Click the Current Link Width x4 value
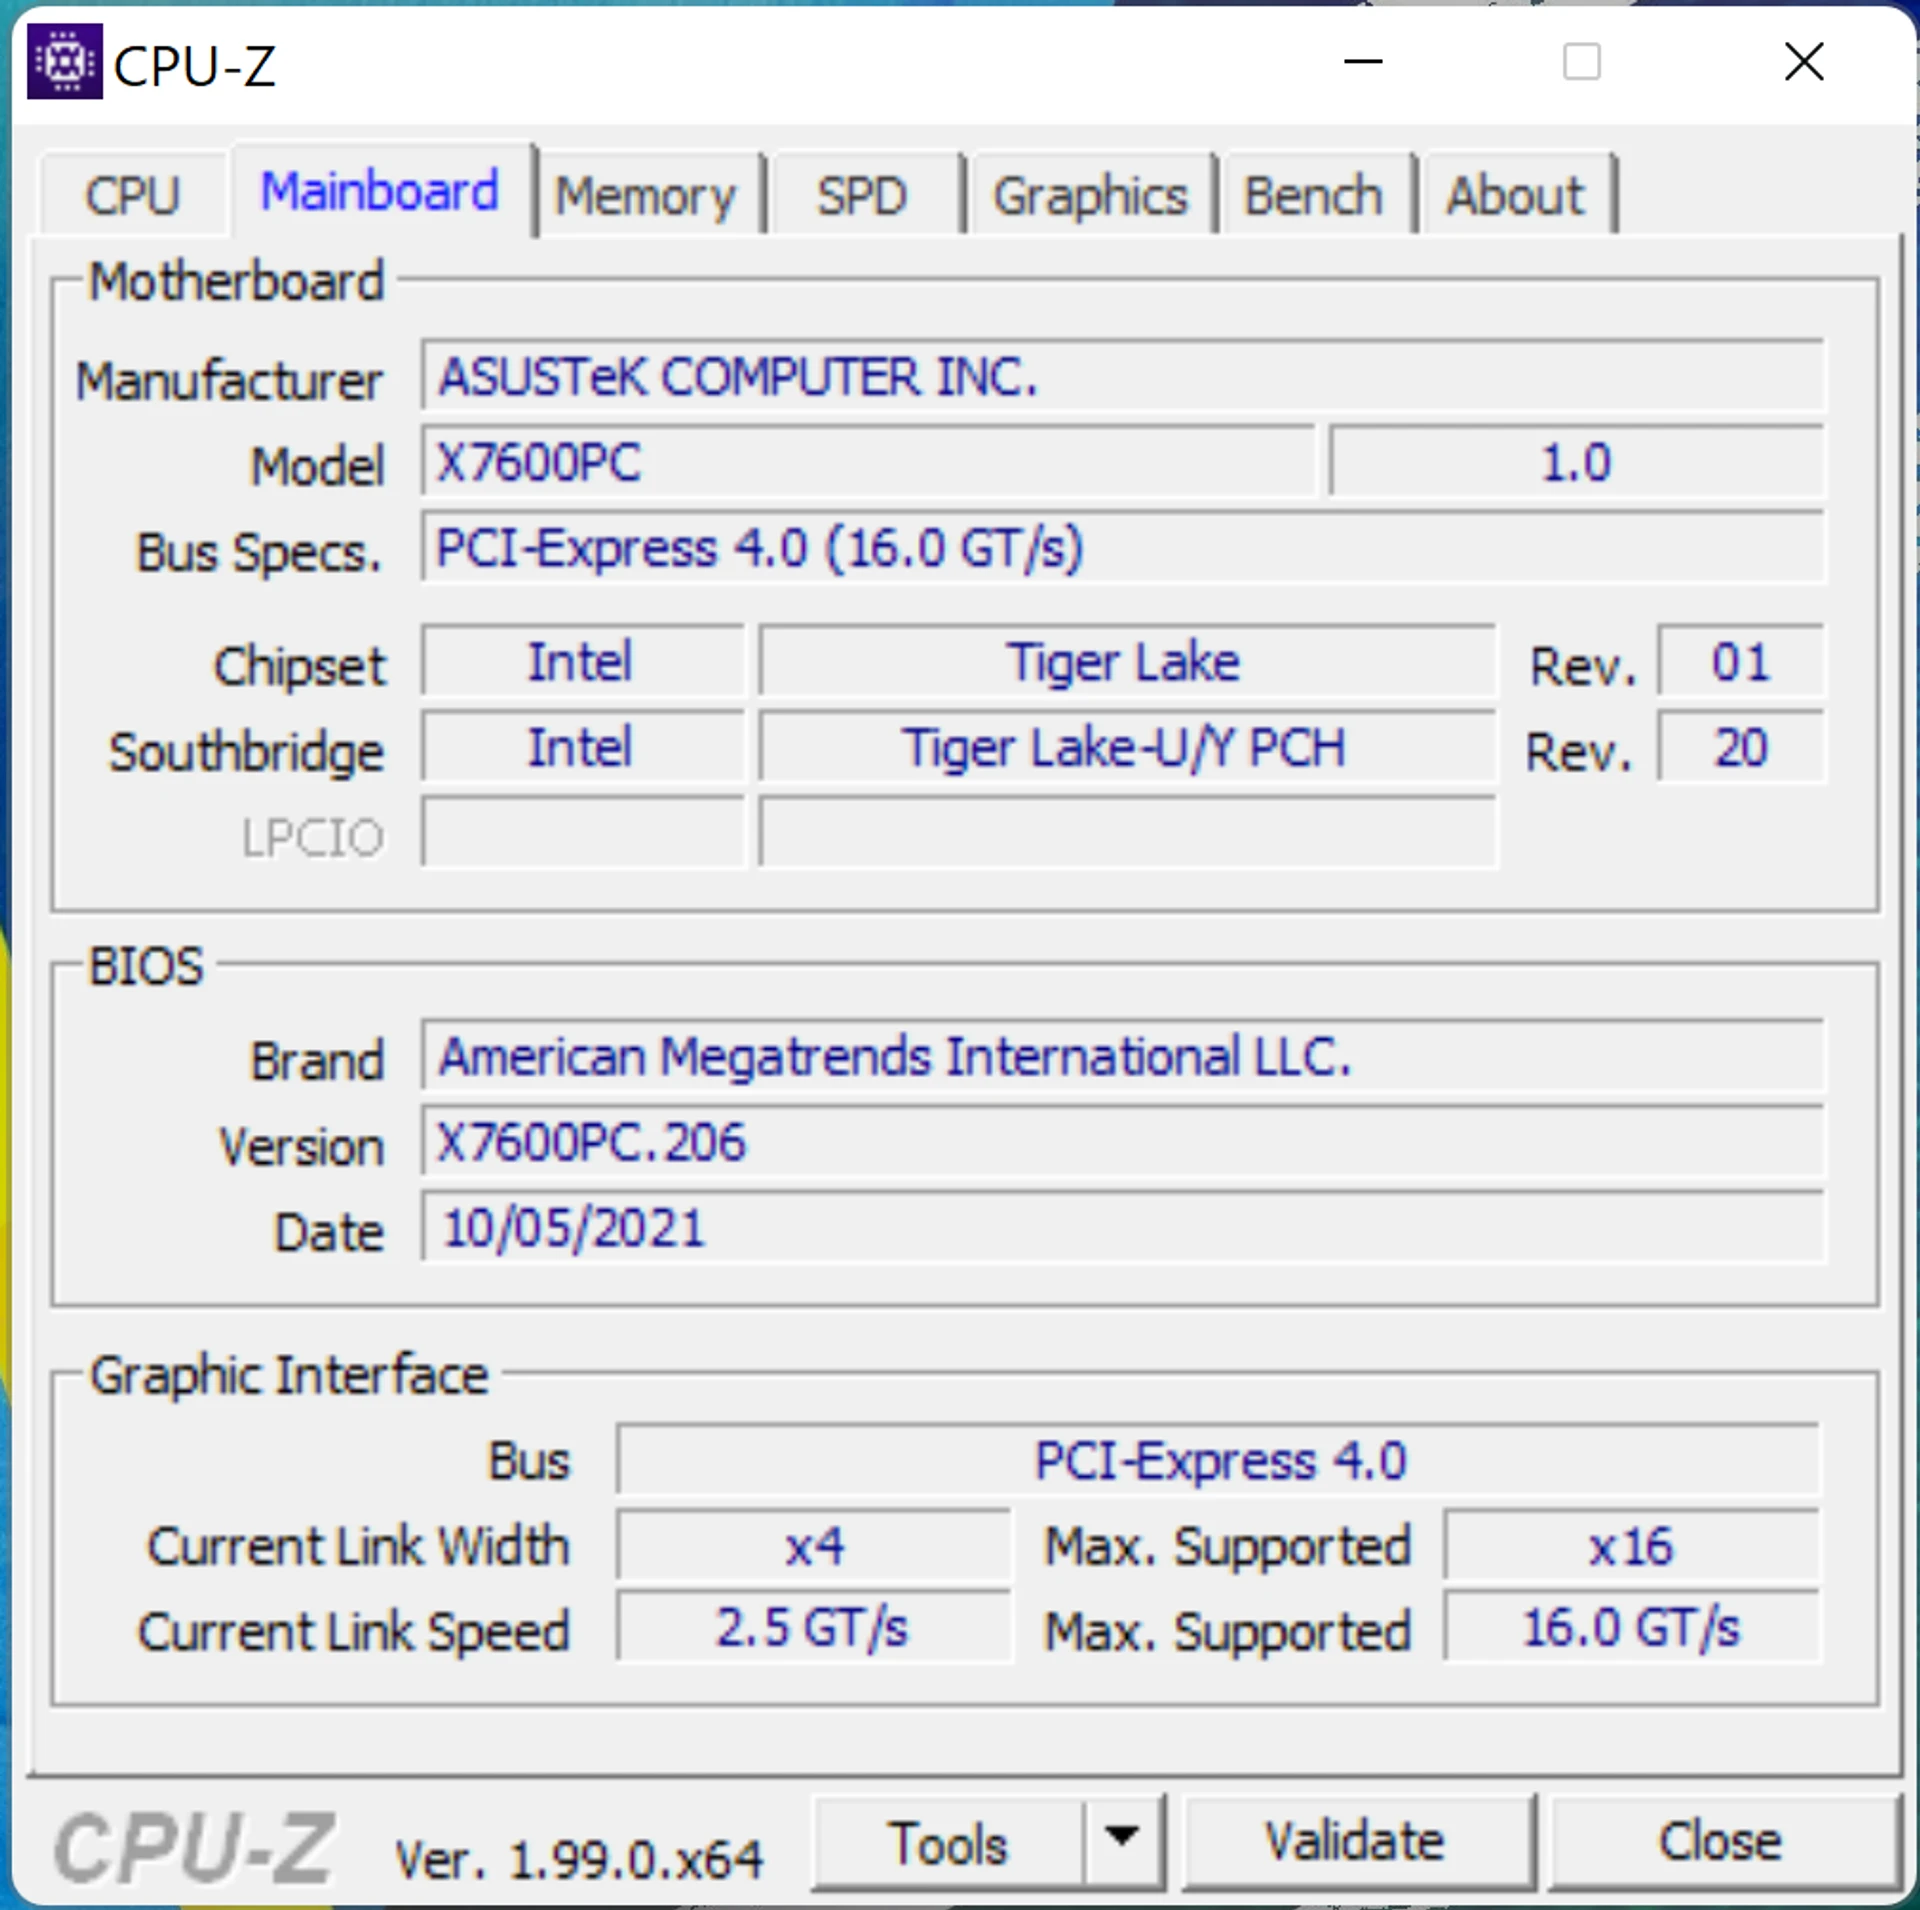This screenshot has width=1920, height=1910. (814, 1546)
